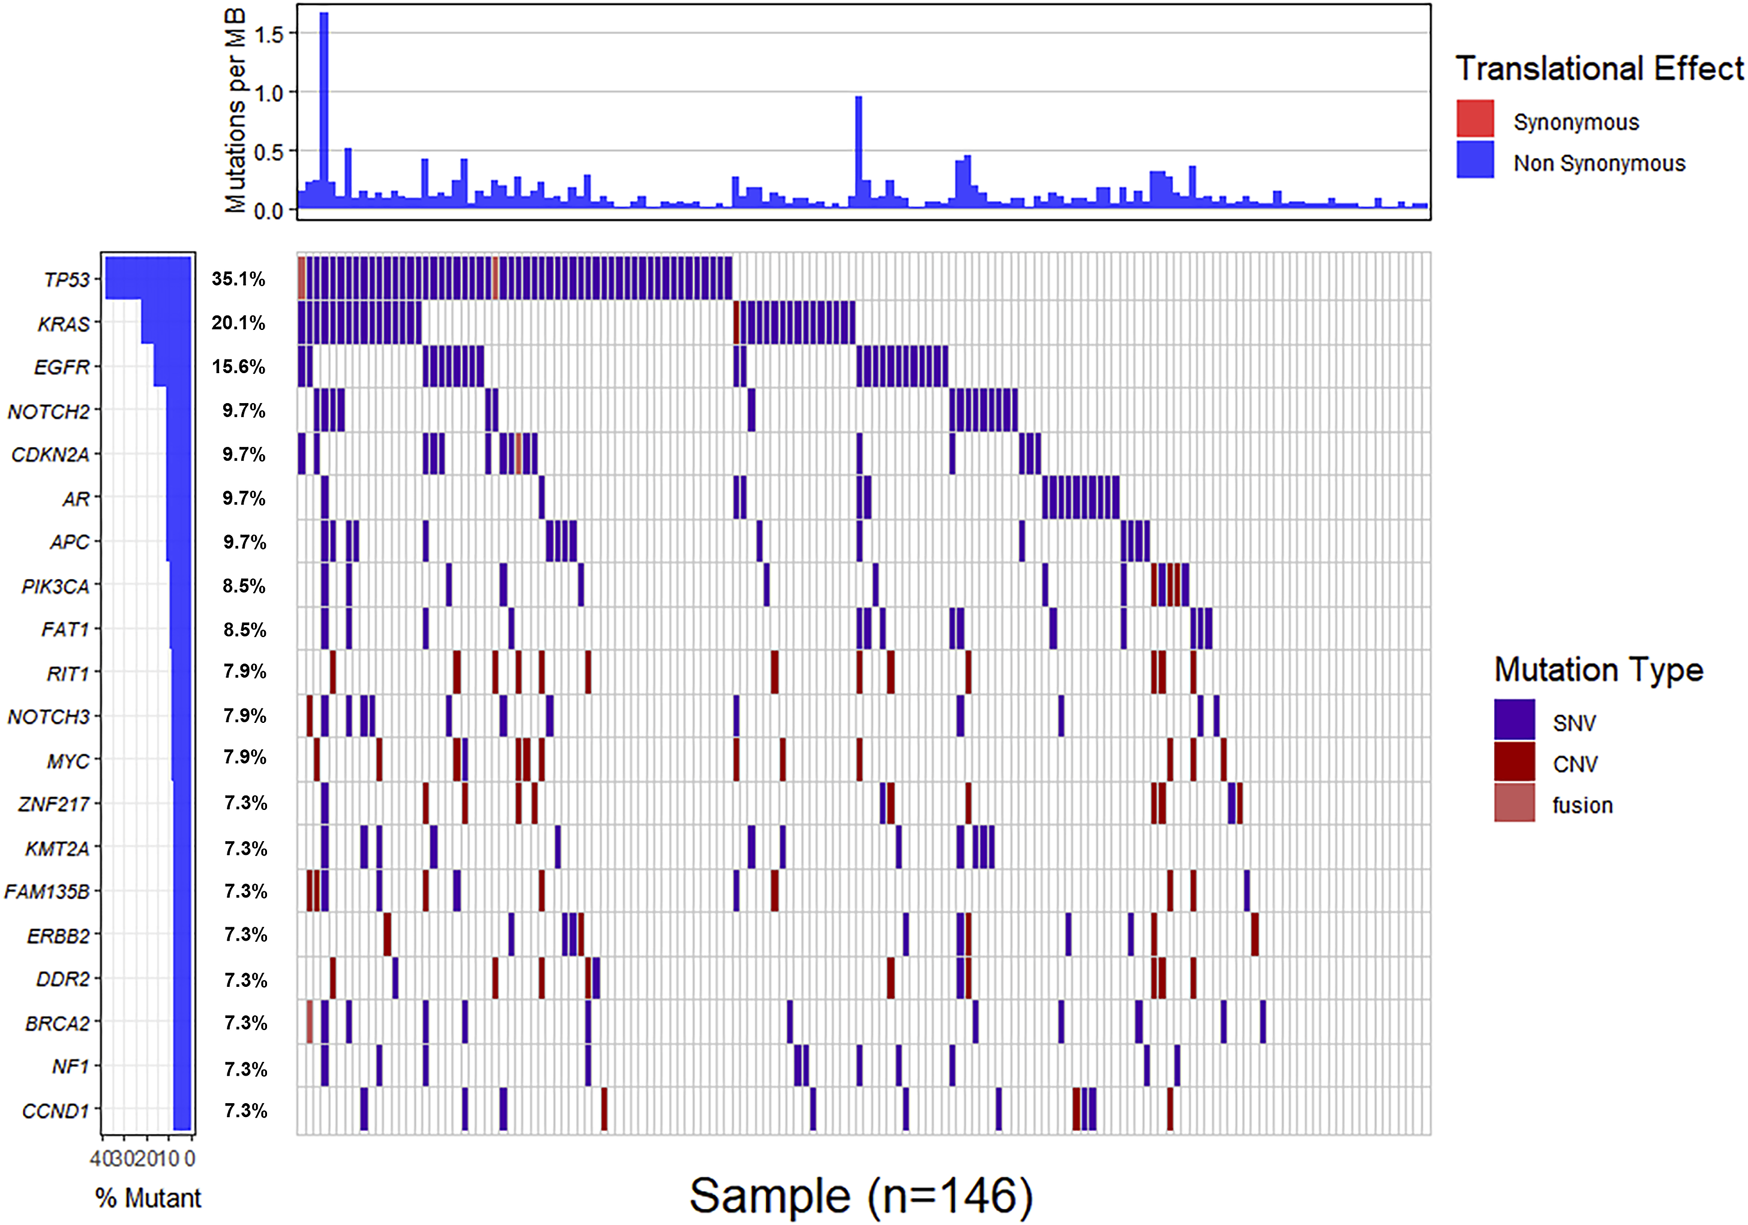Select the SNV purple legend swatch
Screen dimensions: 1748x1225
[x=1514, y=720]
